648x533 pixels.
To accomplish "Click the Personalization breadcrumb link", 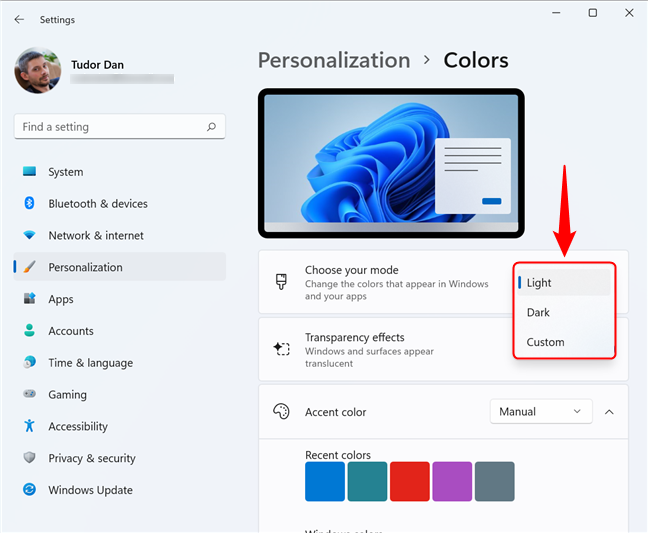I will [334, 60].
